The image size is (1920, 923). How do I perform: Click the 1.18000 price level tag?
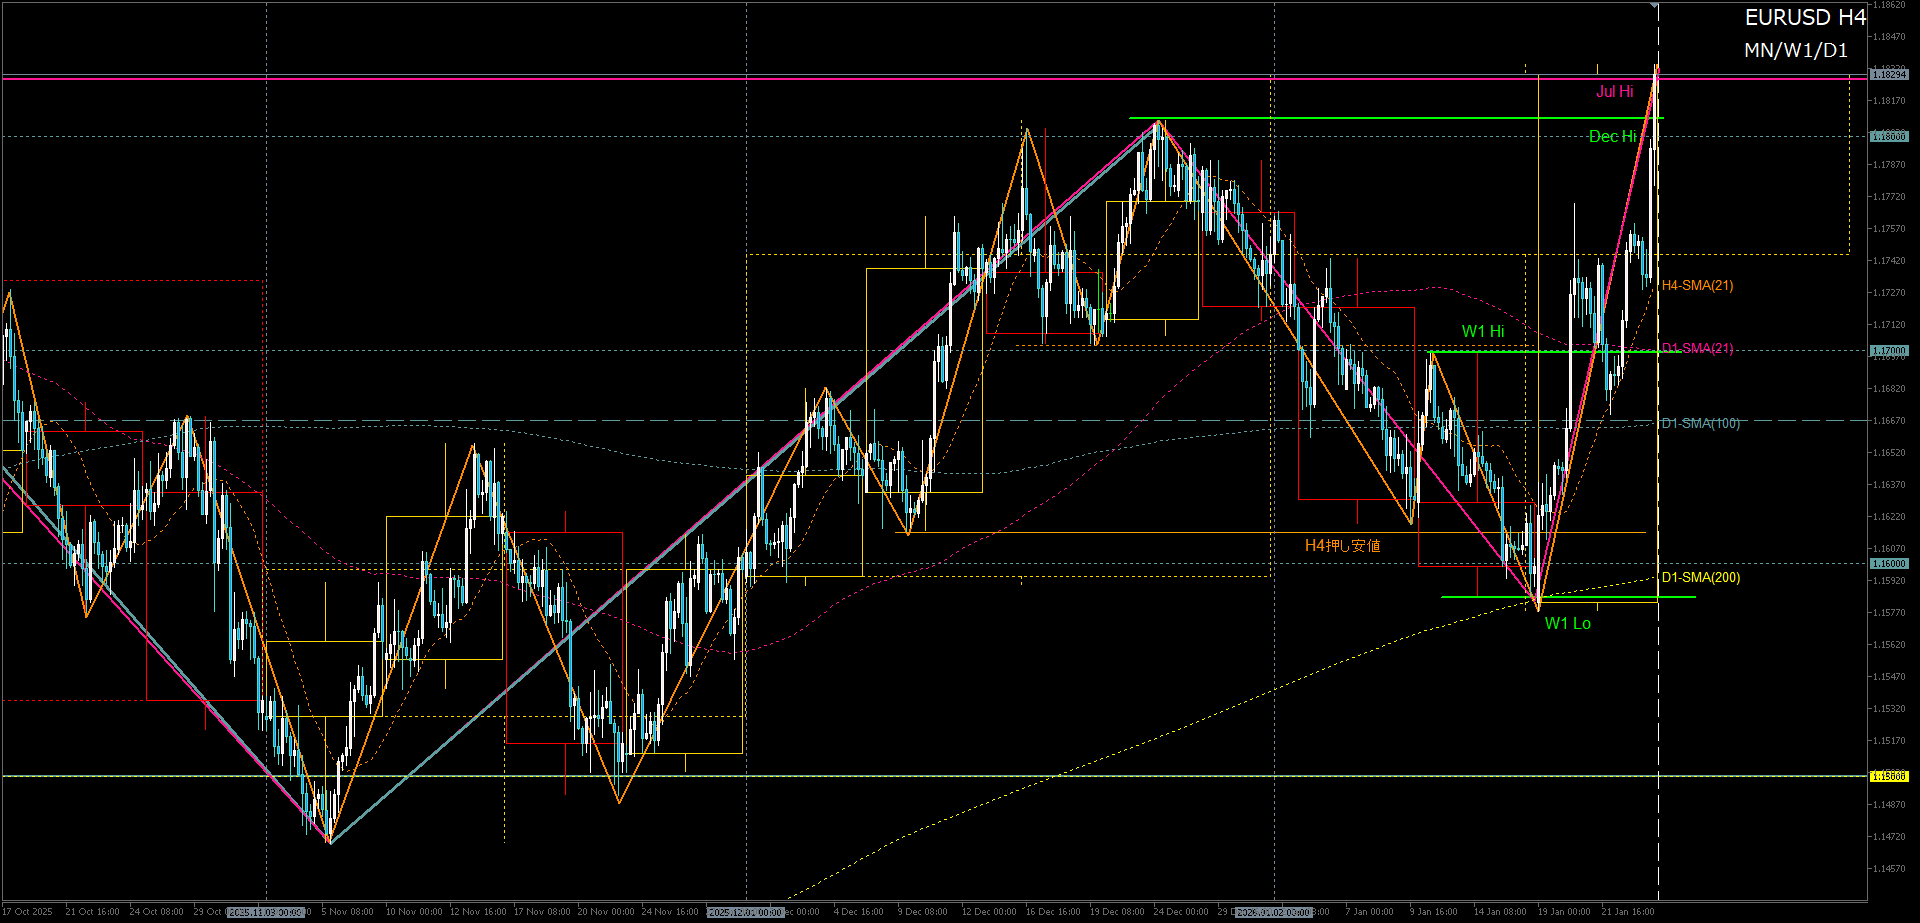click(x=1888, y=137)
